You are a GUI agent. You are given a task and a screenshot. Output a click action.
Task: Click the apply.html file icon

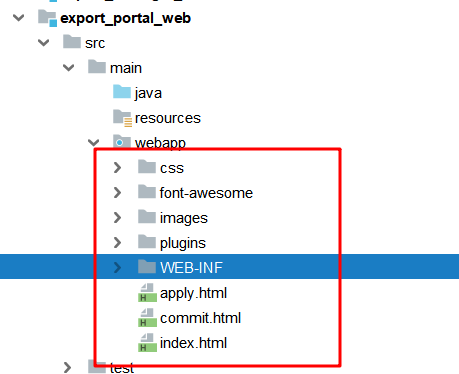click(147, 293)
